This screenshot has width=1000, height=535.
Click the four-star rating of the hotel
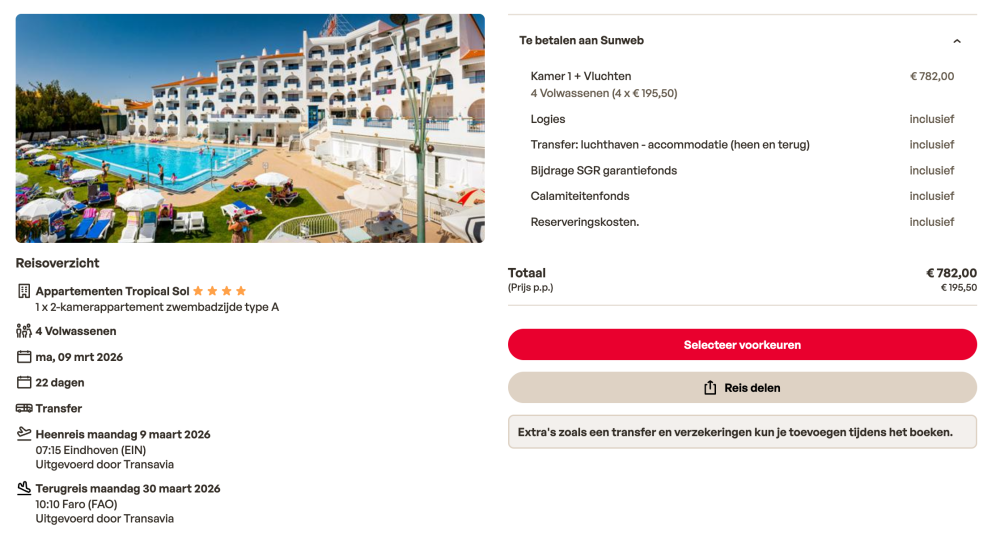tap(220, 291)
